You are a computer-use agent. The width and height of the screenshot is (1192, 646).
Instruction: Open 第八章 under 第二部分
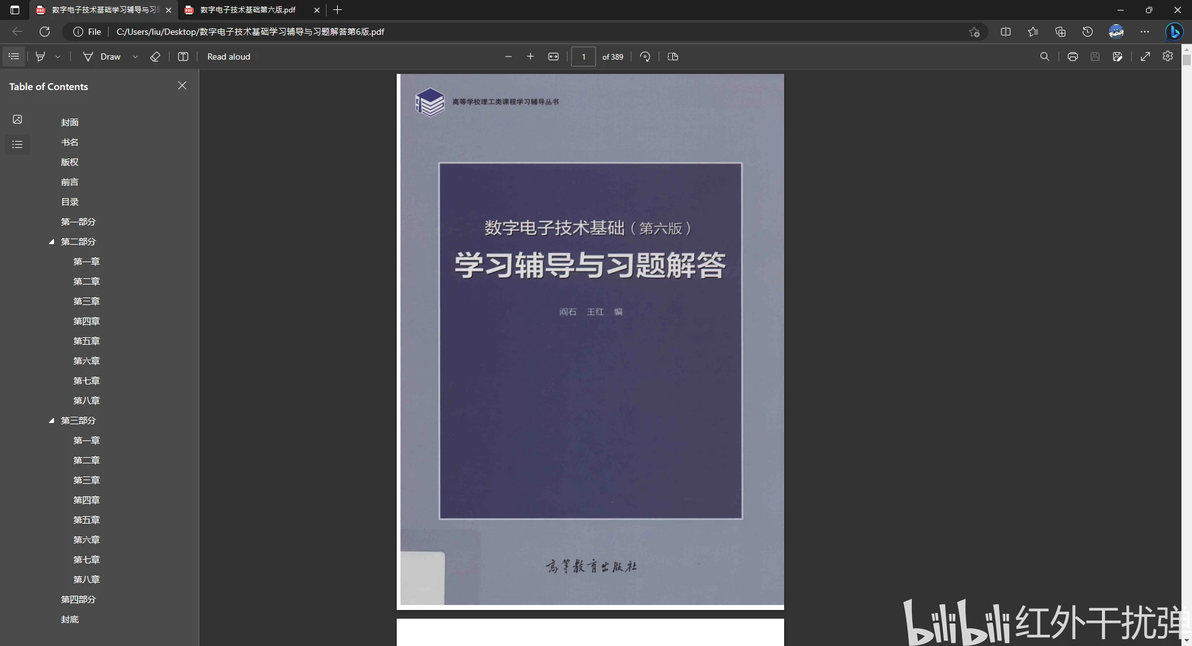(x=87, y=401)
